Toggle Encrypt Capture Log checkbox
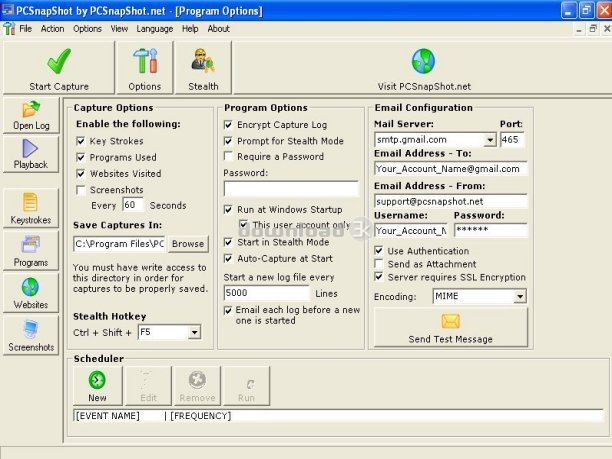The height and width of the screenshot is (459, 612). click(228, 125)
